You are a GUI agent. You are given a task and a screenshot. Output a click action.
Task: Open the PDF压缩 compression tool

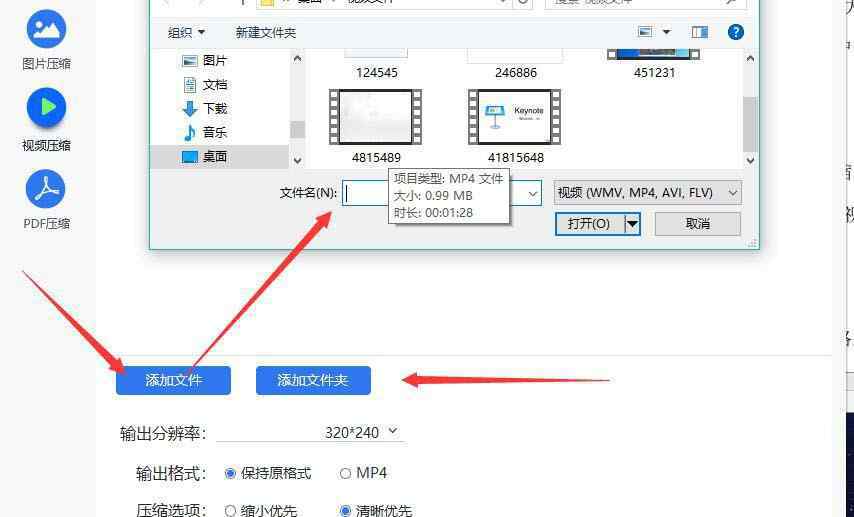[46, 188]
